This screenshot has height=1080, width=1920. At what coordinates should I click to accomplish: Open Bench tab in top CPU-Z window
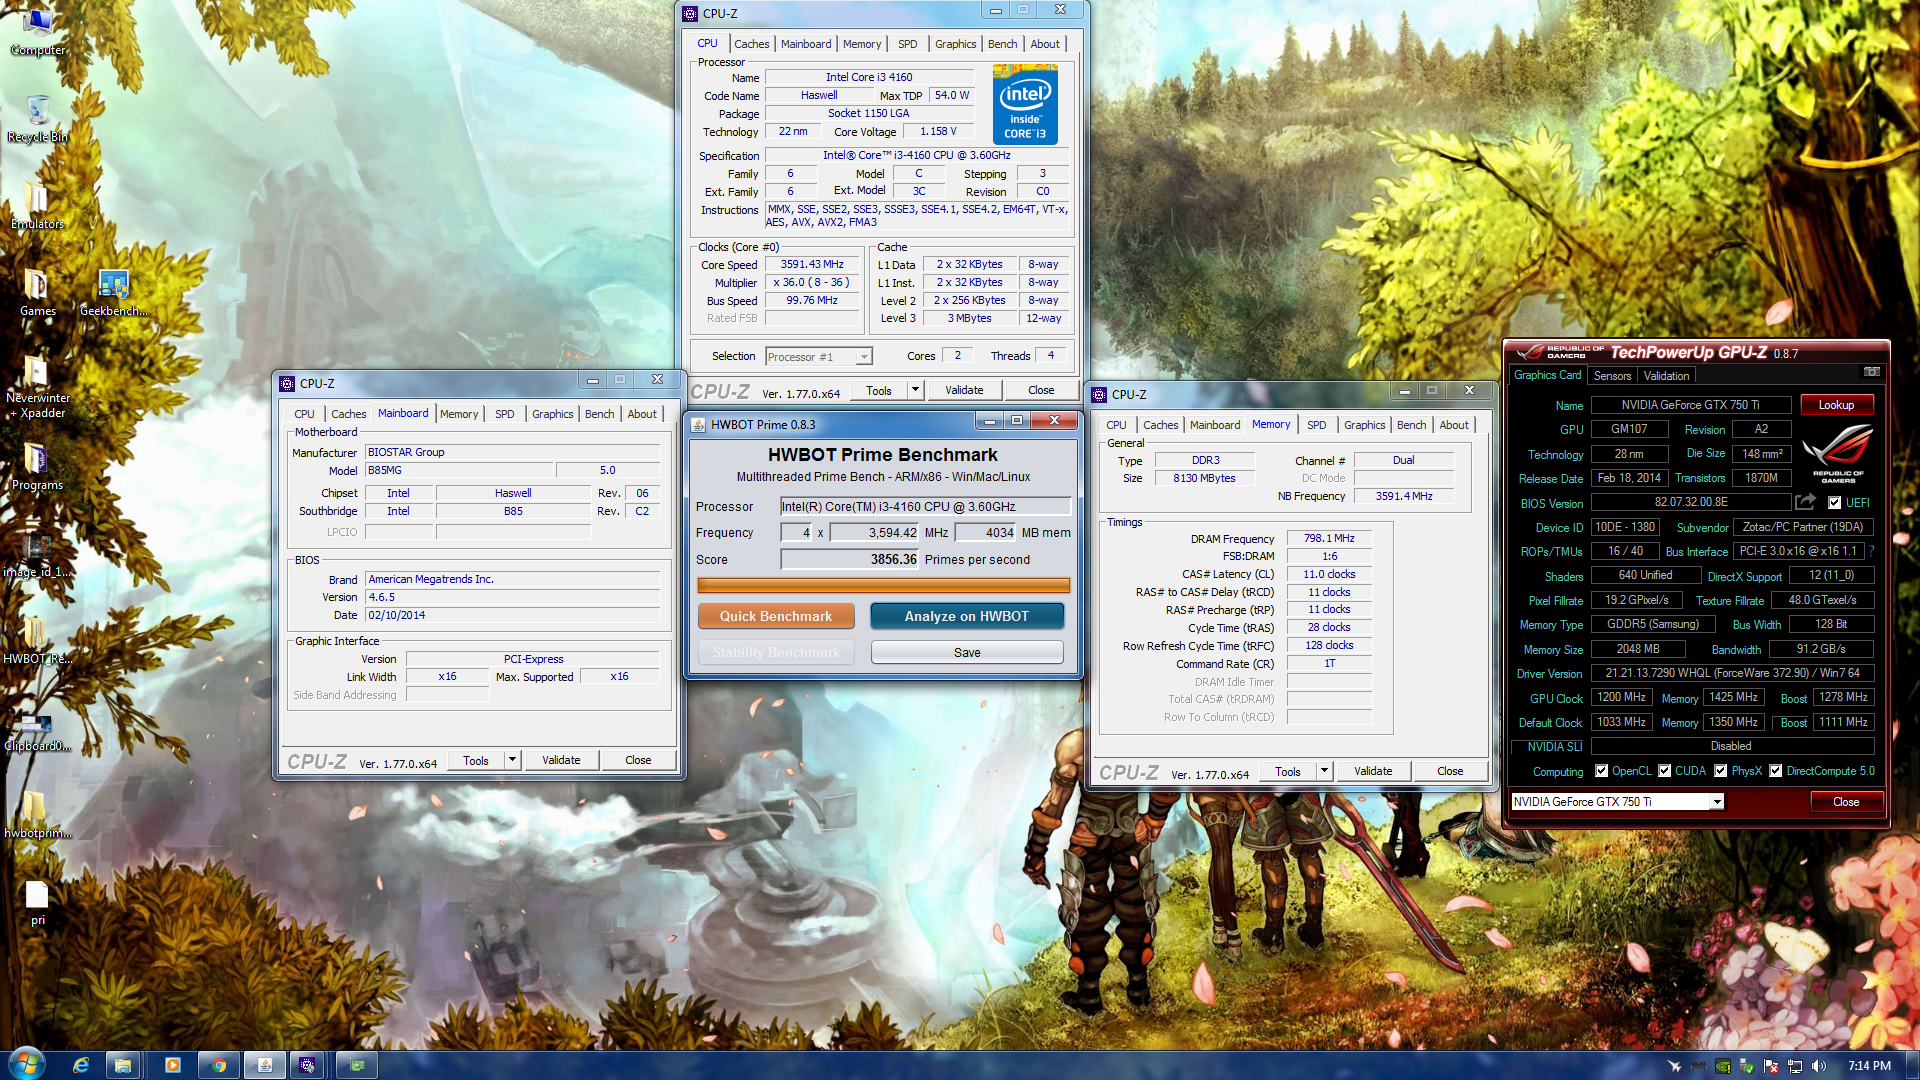point(1002,44)
